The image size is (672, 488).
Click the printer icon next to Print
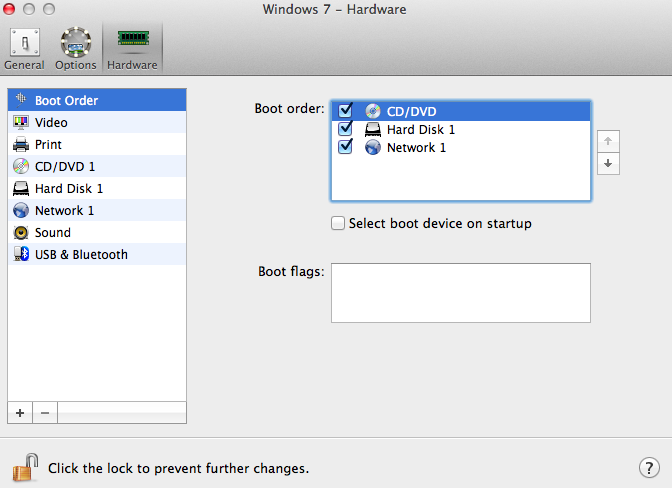(x=21, y=144)
